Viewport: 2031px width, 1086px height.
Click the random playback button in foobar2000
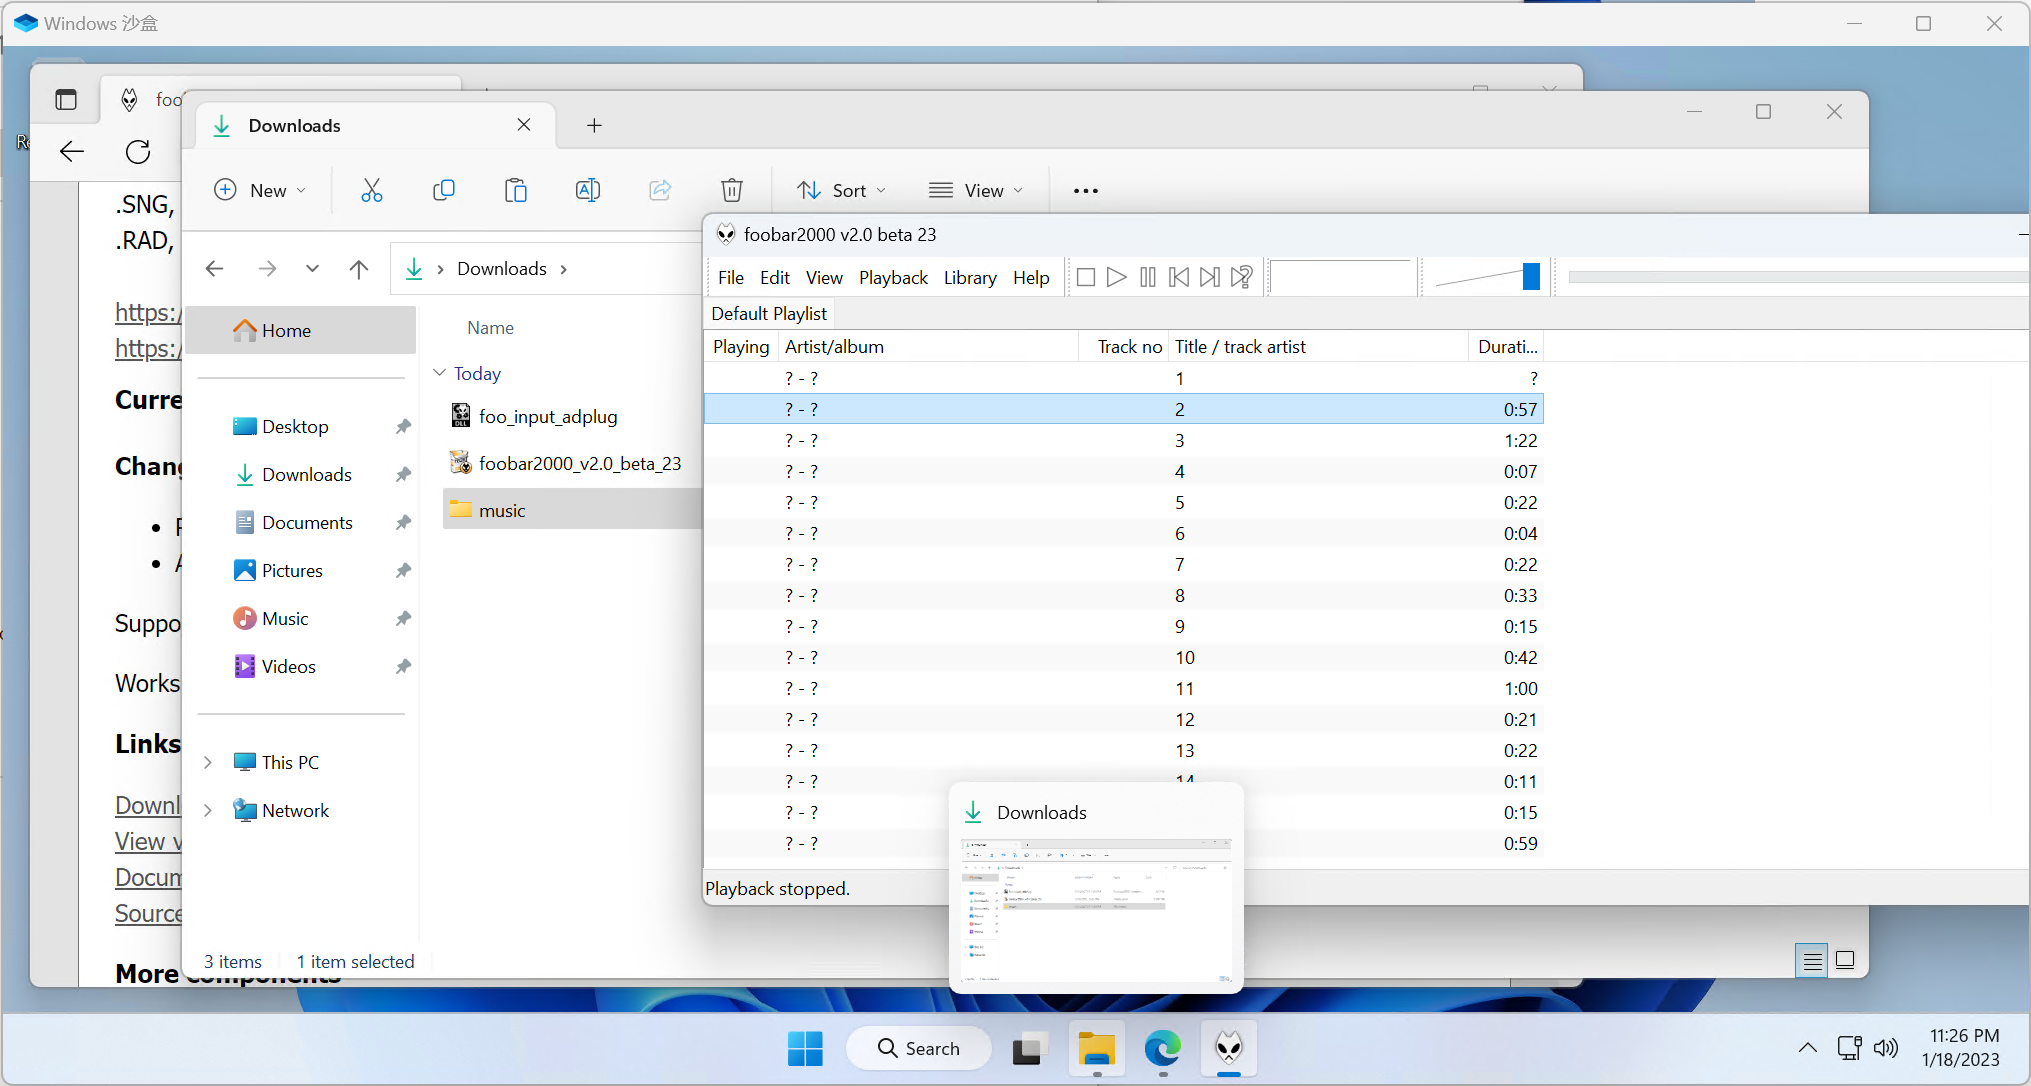[x=1242, y=277]
